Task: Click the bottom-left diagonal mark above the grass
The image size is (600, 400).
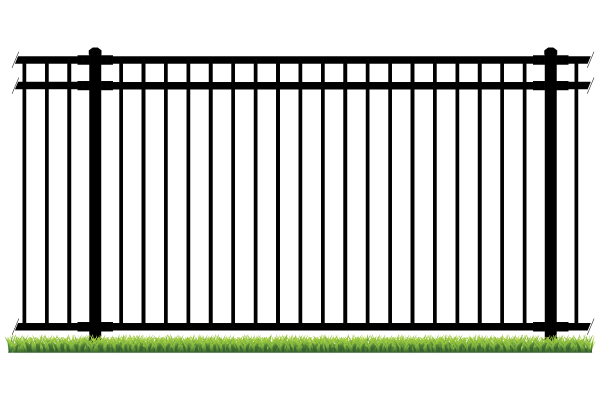Action: point(15,325)
